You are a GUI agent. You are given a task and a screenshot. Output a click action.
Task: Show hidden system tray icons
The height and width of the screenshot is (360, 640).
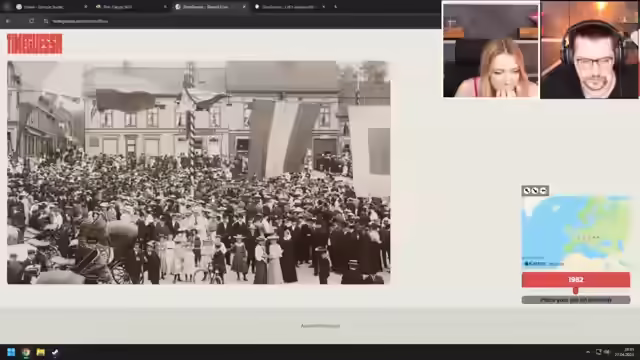[588, 352]
